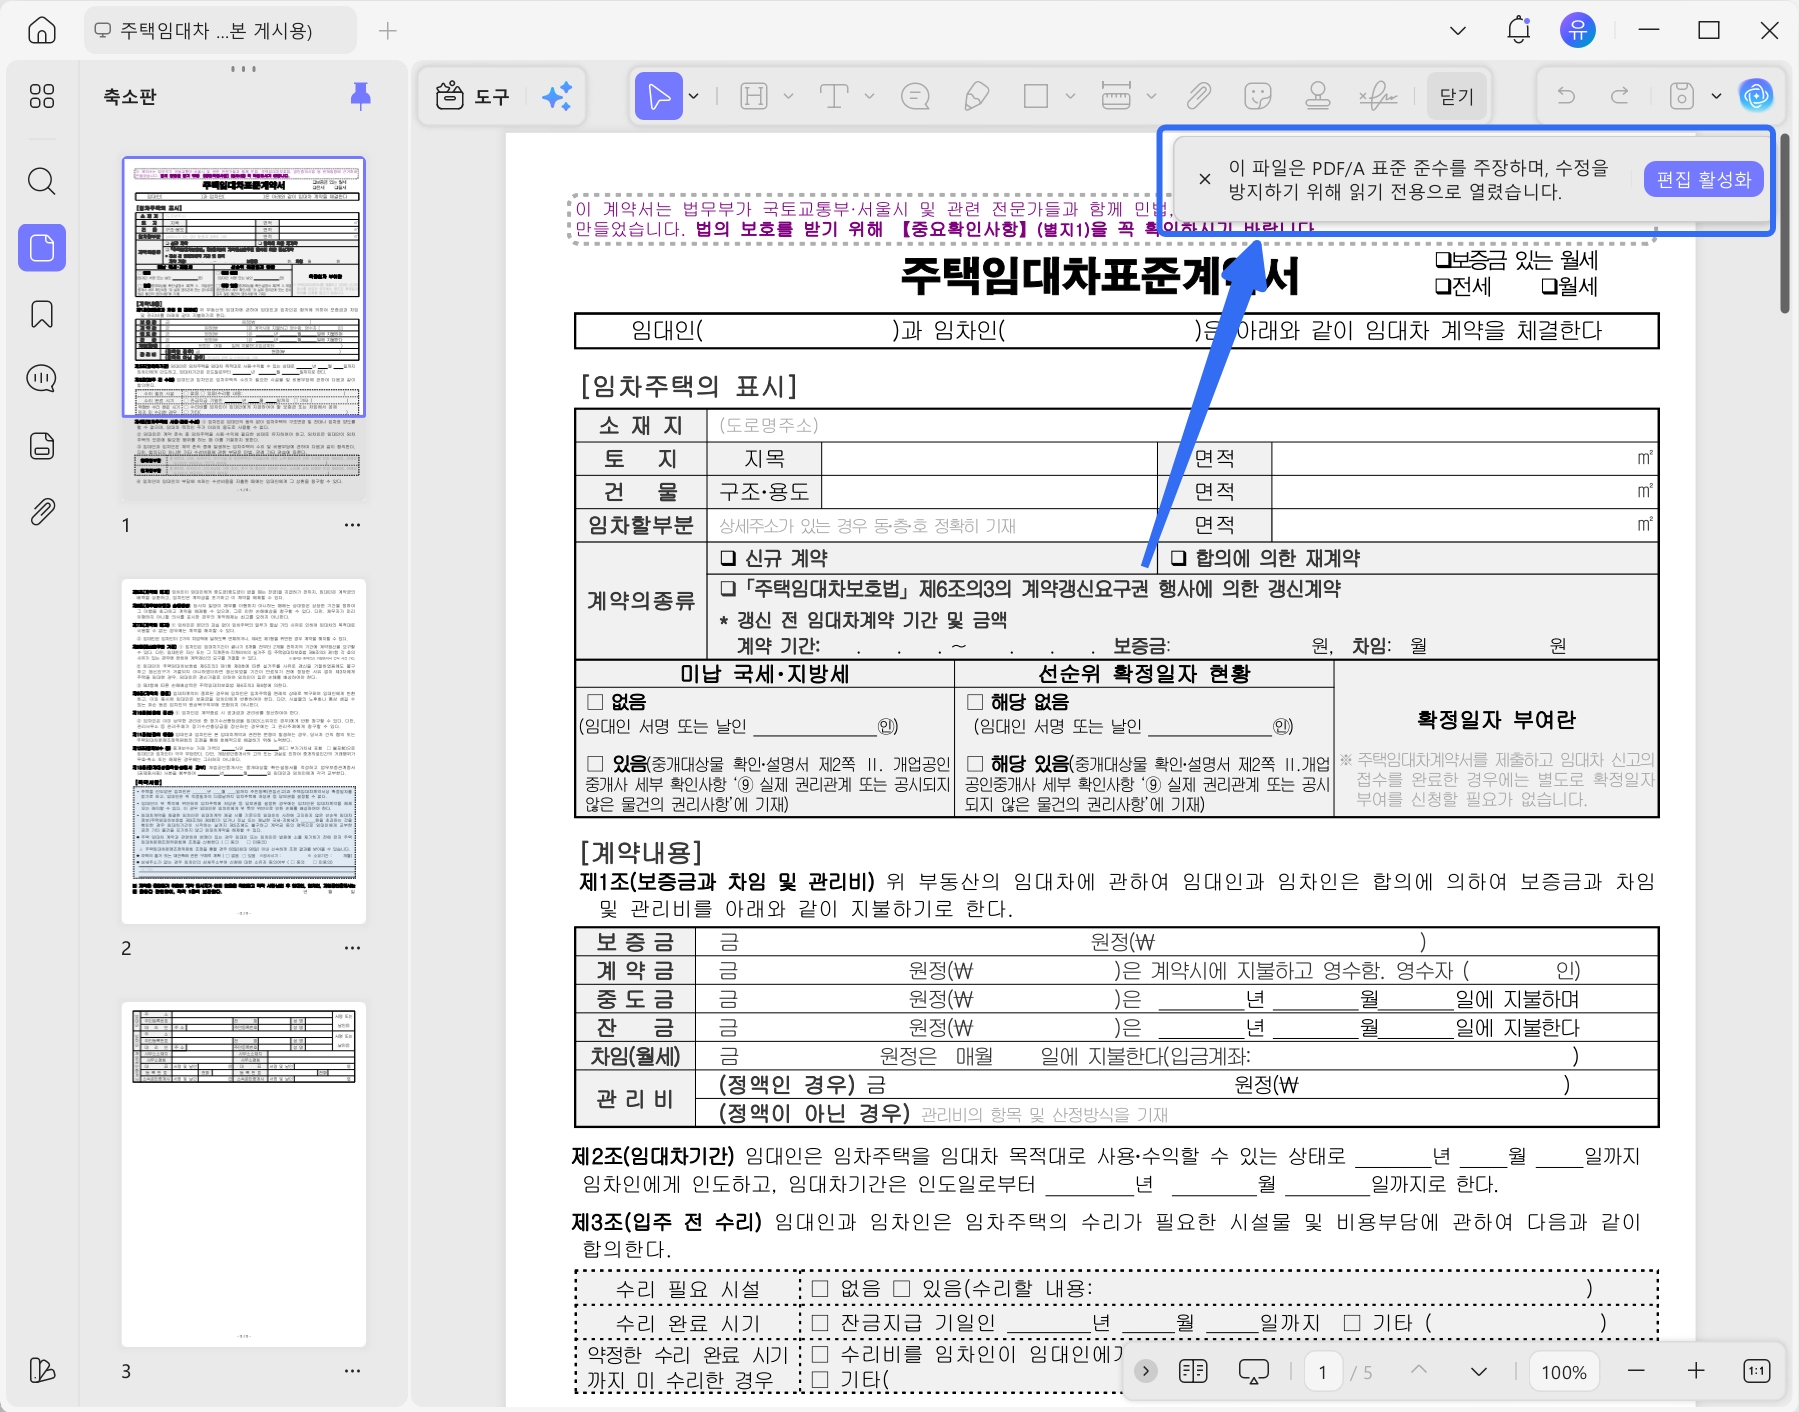Viewport: 1799px width, 1412px height.
Task: Select the rectangle shape tool
Action: click(1036, 97)
